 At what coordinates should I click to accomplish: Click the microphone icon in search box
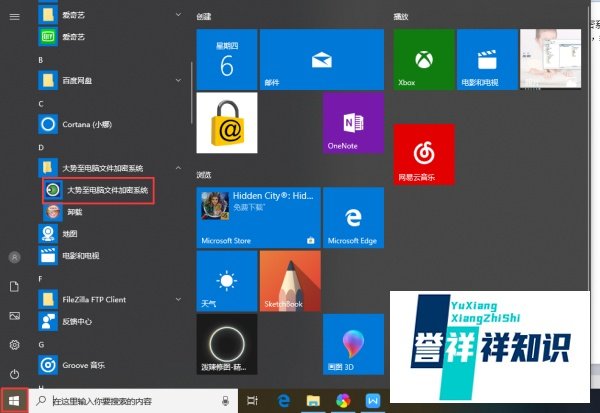tap(225, 401)
